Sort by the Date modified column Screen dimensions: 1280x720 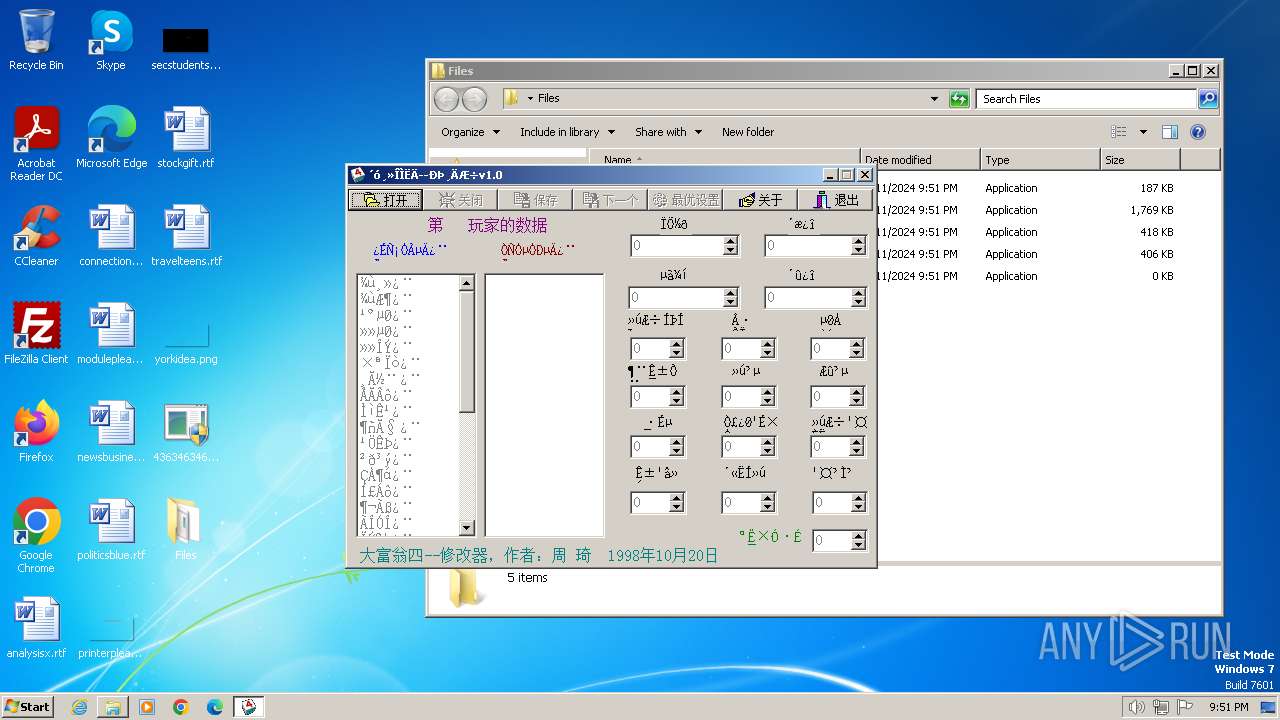point(920,160)
